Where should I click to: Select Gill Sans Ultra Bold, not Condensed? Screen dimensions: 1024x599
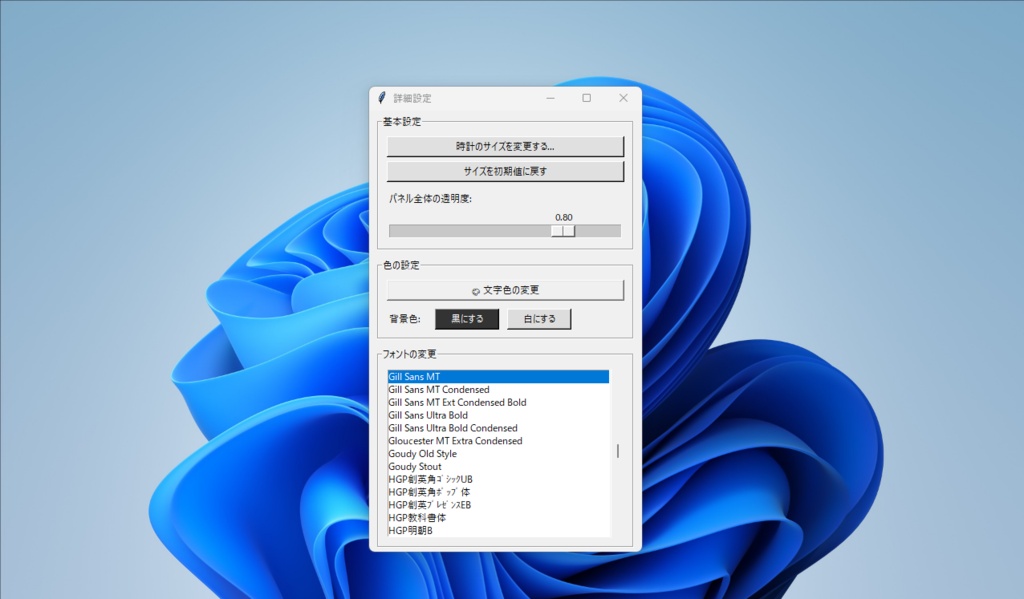[498, 415]
